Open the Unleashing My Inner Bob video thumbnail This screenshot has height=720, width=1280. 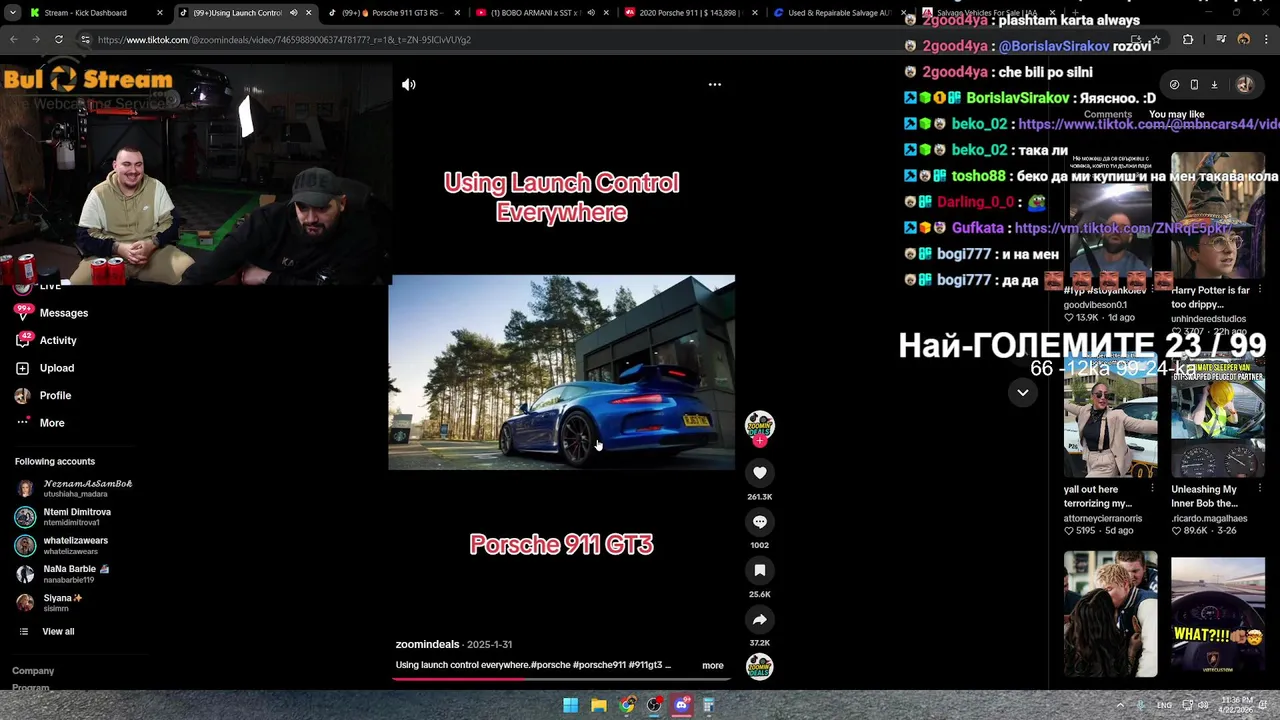(x=1218, y=414)
